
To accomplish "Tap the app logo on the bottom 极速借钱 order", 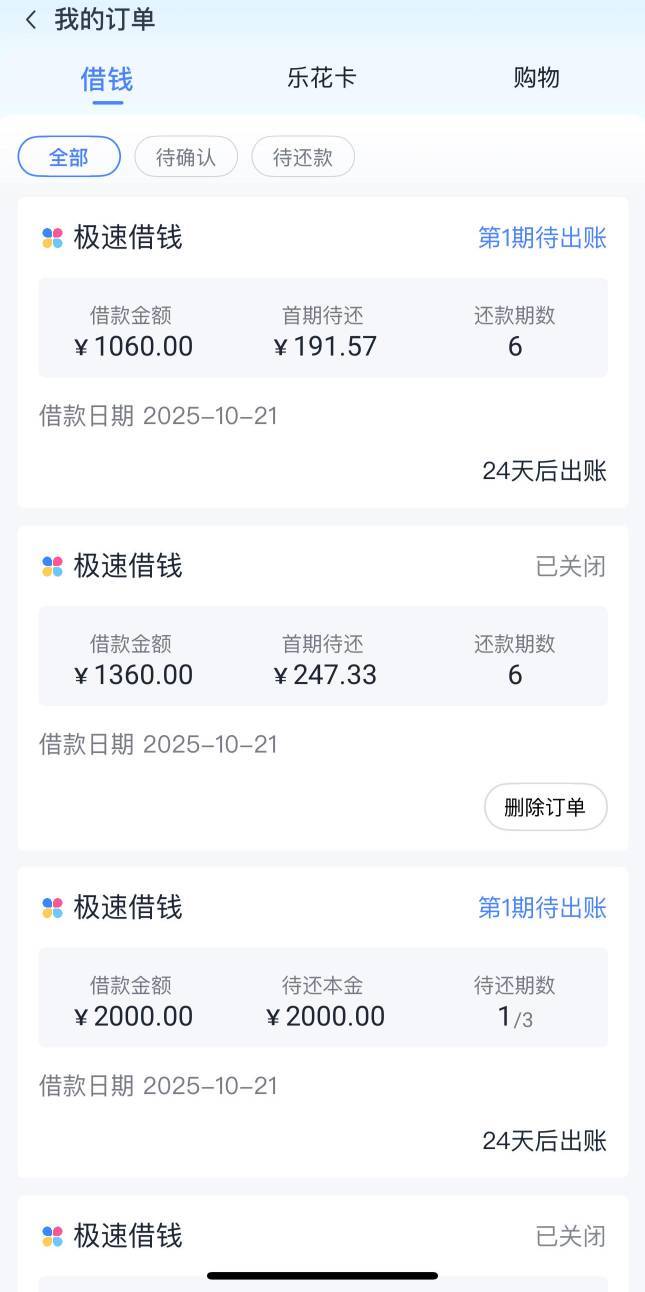I will point(52,1236).
